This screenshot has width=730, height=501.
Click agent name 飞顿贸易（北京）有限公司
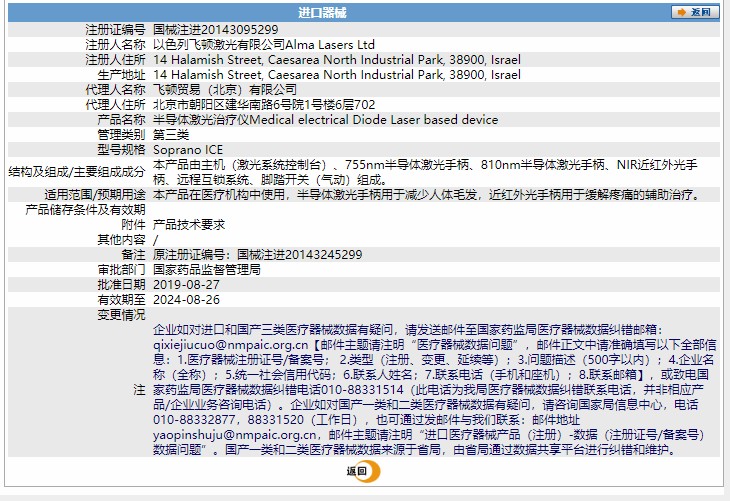tap(225, 89)
